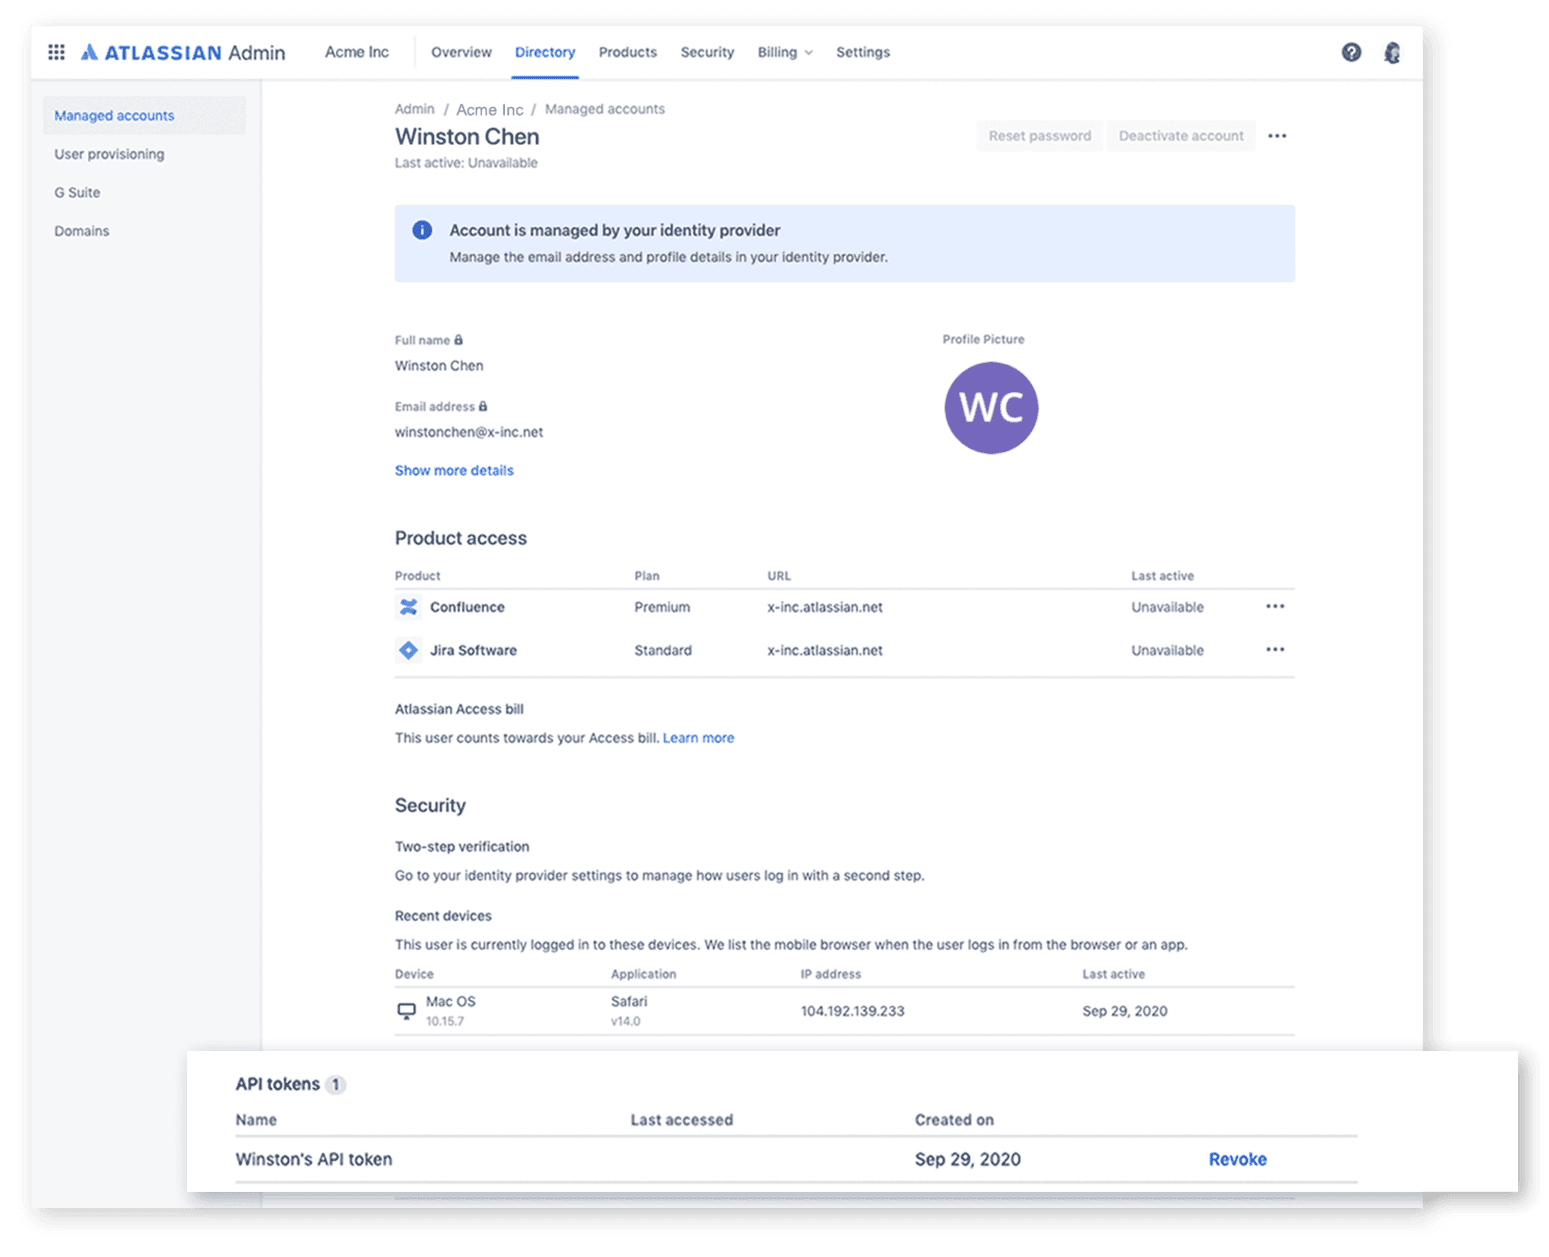Image resolution: width=1549 pixels, height=1257 pixels.
Task: Click the Mac OS desktop device icon
Action: [x=406, y=1010]
